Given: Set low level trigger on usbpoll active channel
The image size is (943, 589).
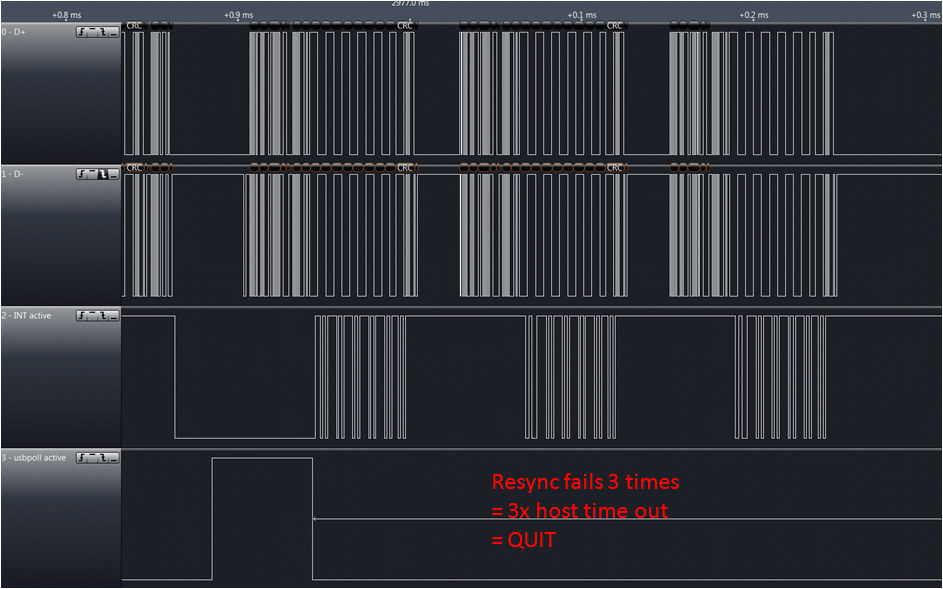Looking at the screenshot, I should 113,458.
